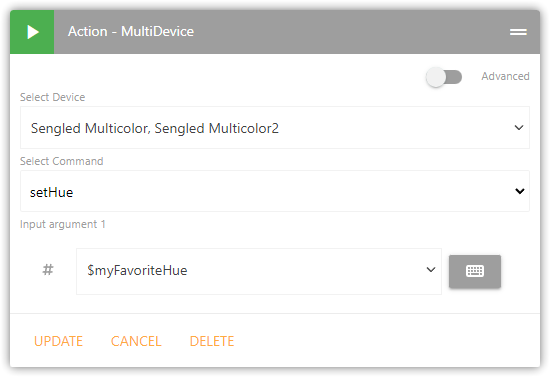Click the Input argument 1 label
Viewport: 550px width, 377px height.
coord(62,224)
